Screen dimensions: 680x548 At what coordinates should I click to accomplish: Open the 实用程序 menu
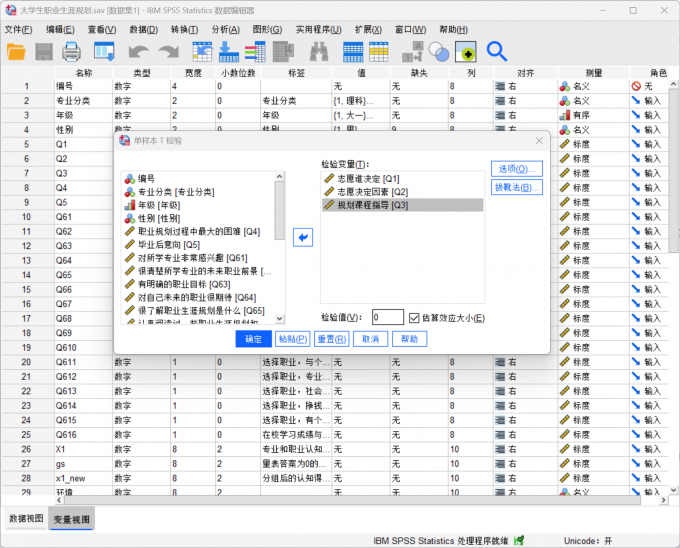[x=319, y=29]
